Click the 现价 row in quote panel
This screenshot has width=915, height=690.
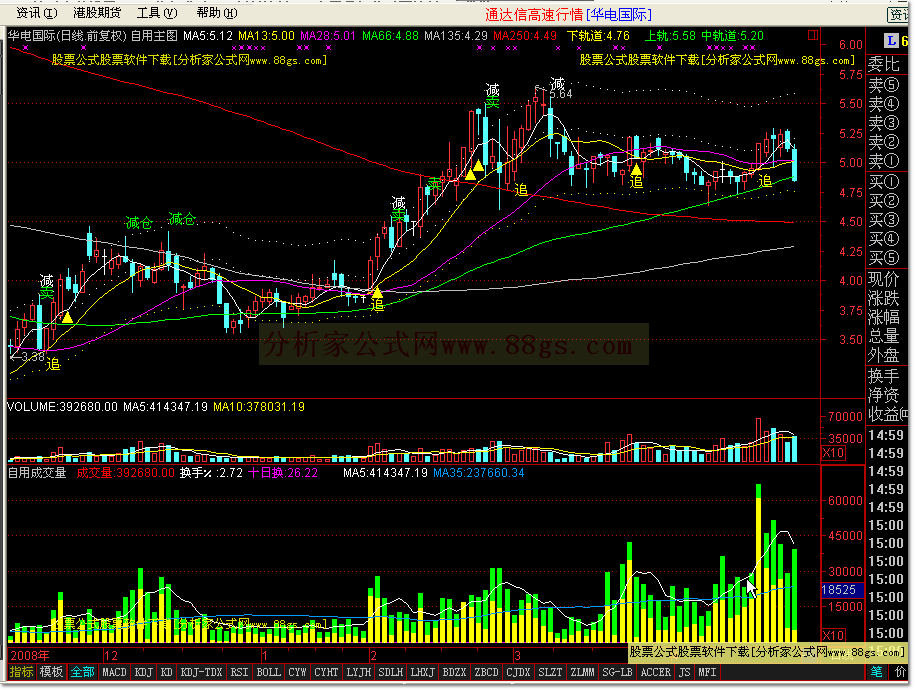pos(884,279)
